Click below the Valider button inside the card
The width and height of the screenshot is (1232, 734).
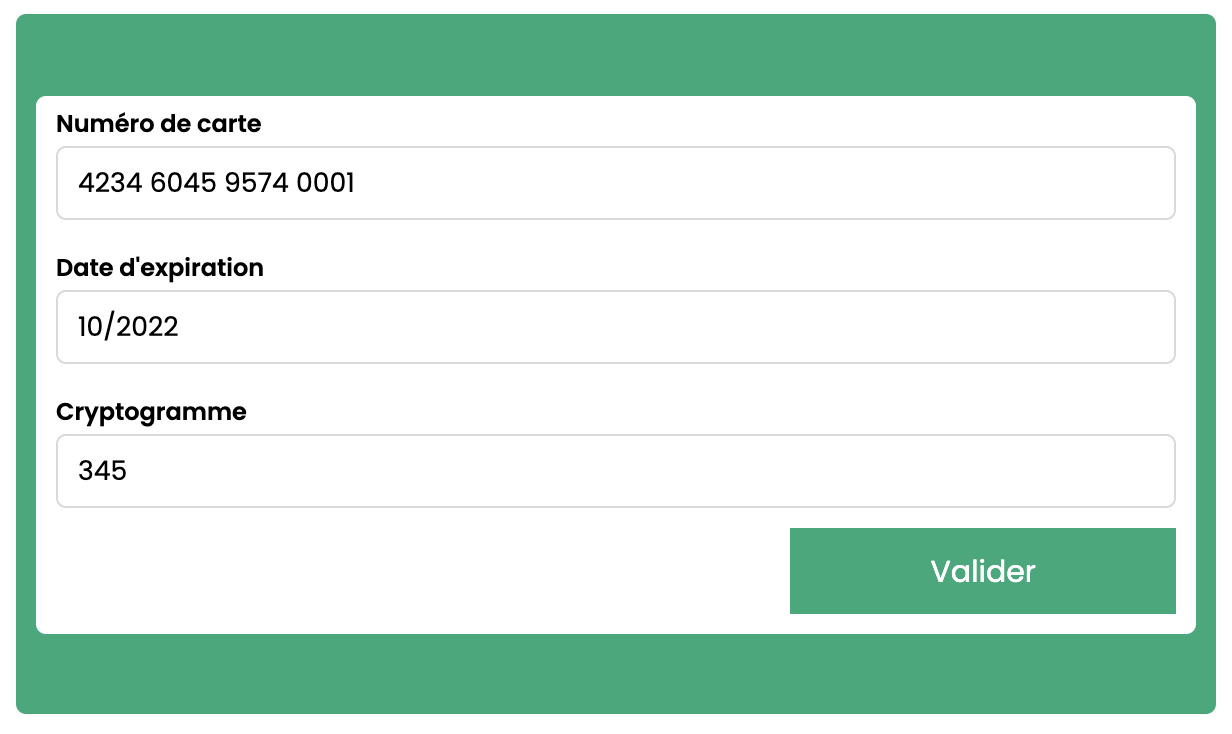pyautogui.click(x=982, y=624)
